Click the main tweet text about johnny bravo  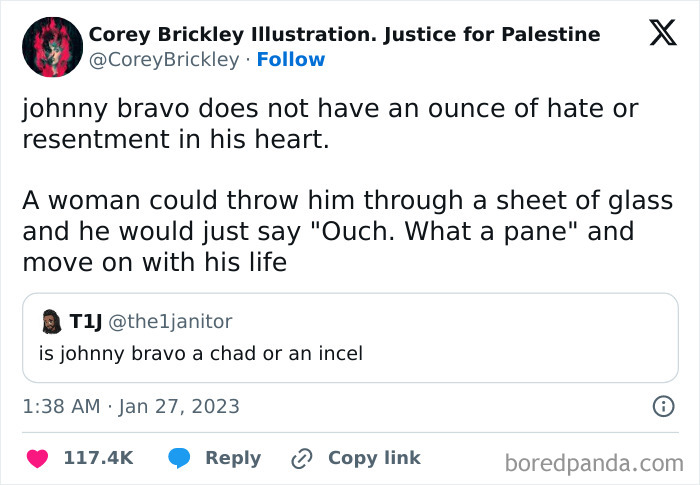[330, 123]
